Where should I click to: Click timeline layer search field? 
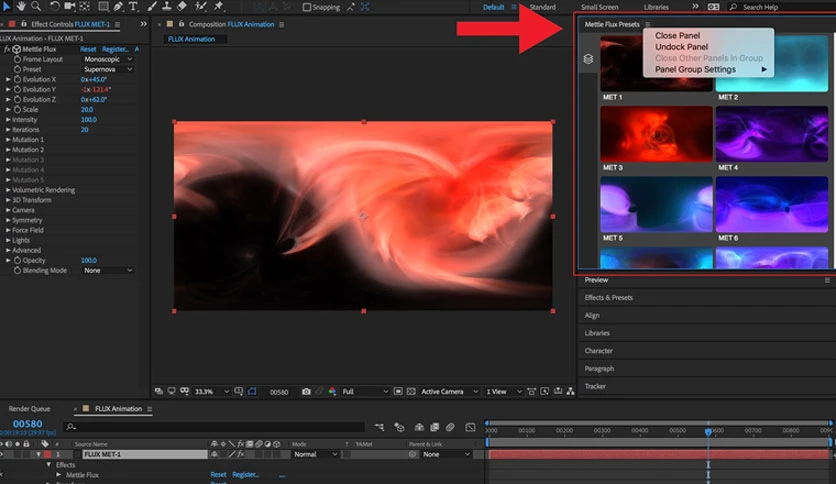pyautogui.click(x=214, y=426)
